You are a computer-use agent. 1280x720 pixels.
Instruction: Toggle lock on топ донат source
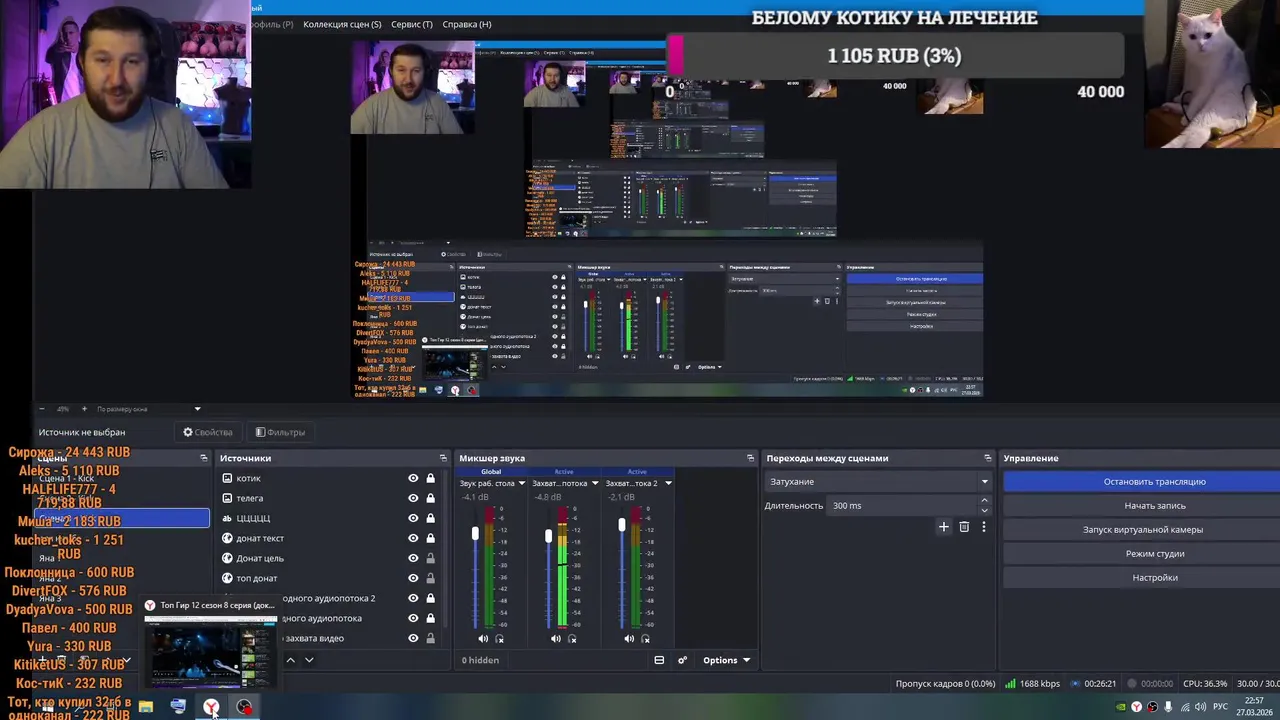tap(431, 578)
